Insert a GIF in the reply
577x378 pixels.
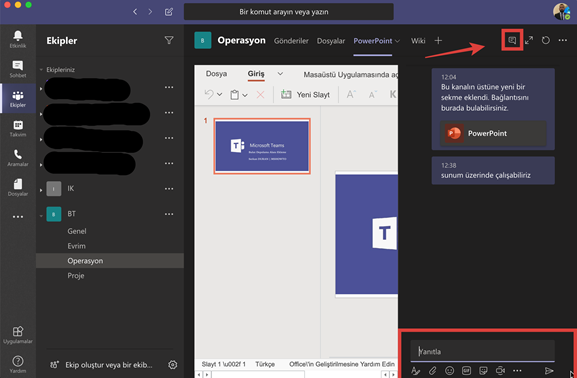(x=466, y=371)
